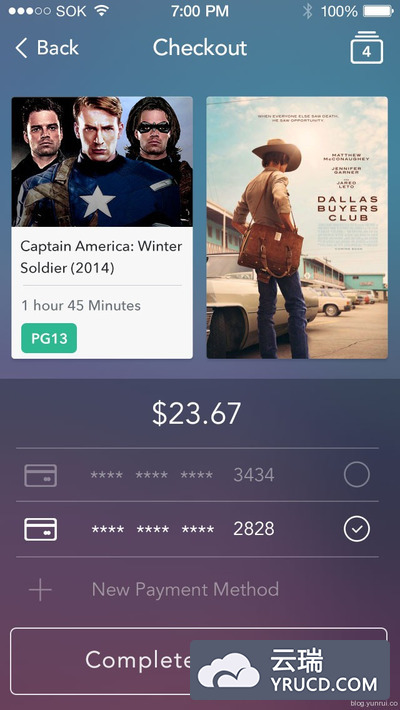This screenshot has height=710, width=400.
Task: Tap the YRUCD.COM cloud logo
Action: pos(290,670)
